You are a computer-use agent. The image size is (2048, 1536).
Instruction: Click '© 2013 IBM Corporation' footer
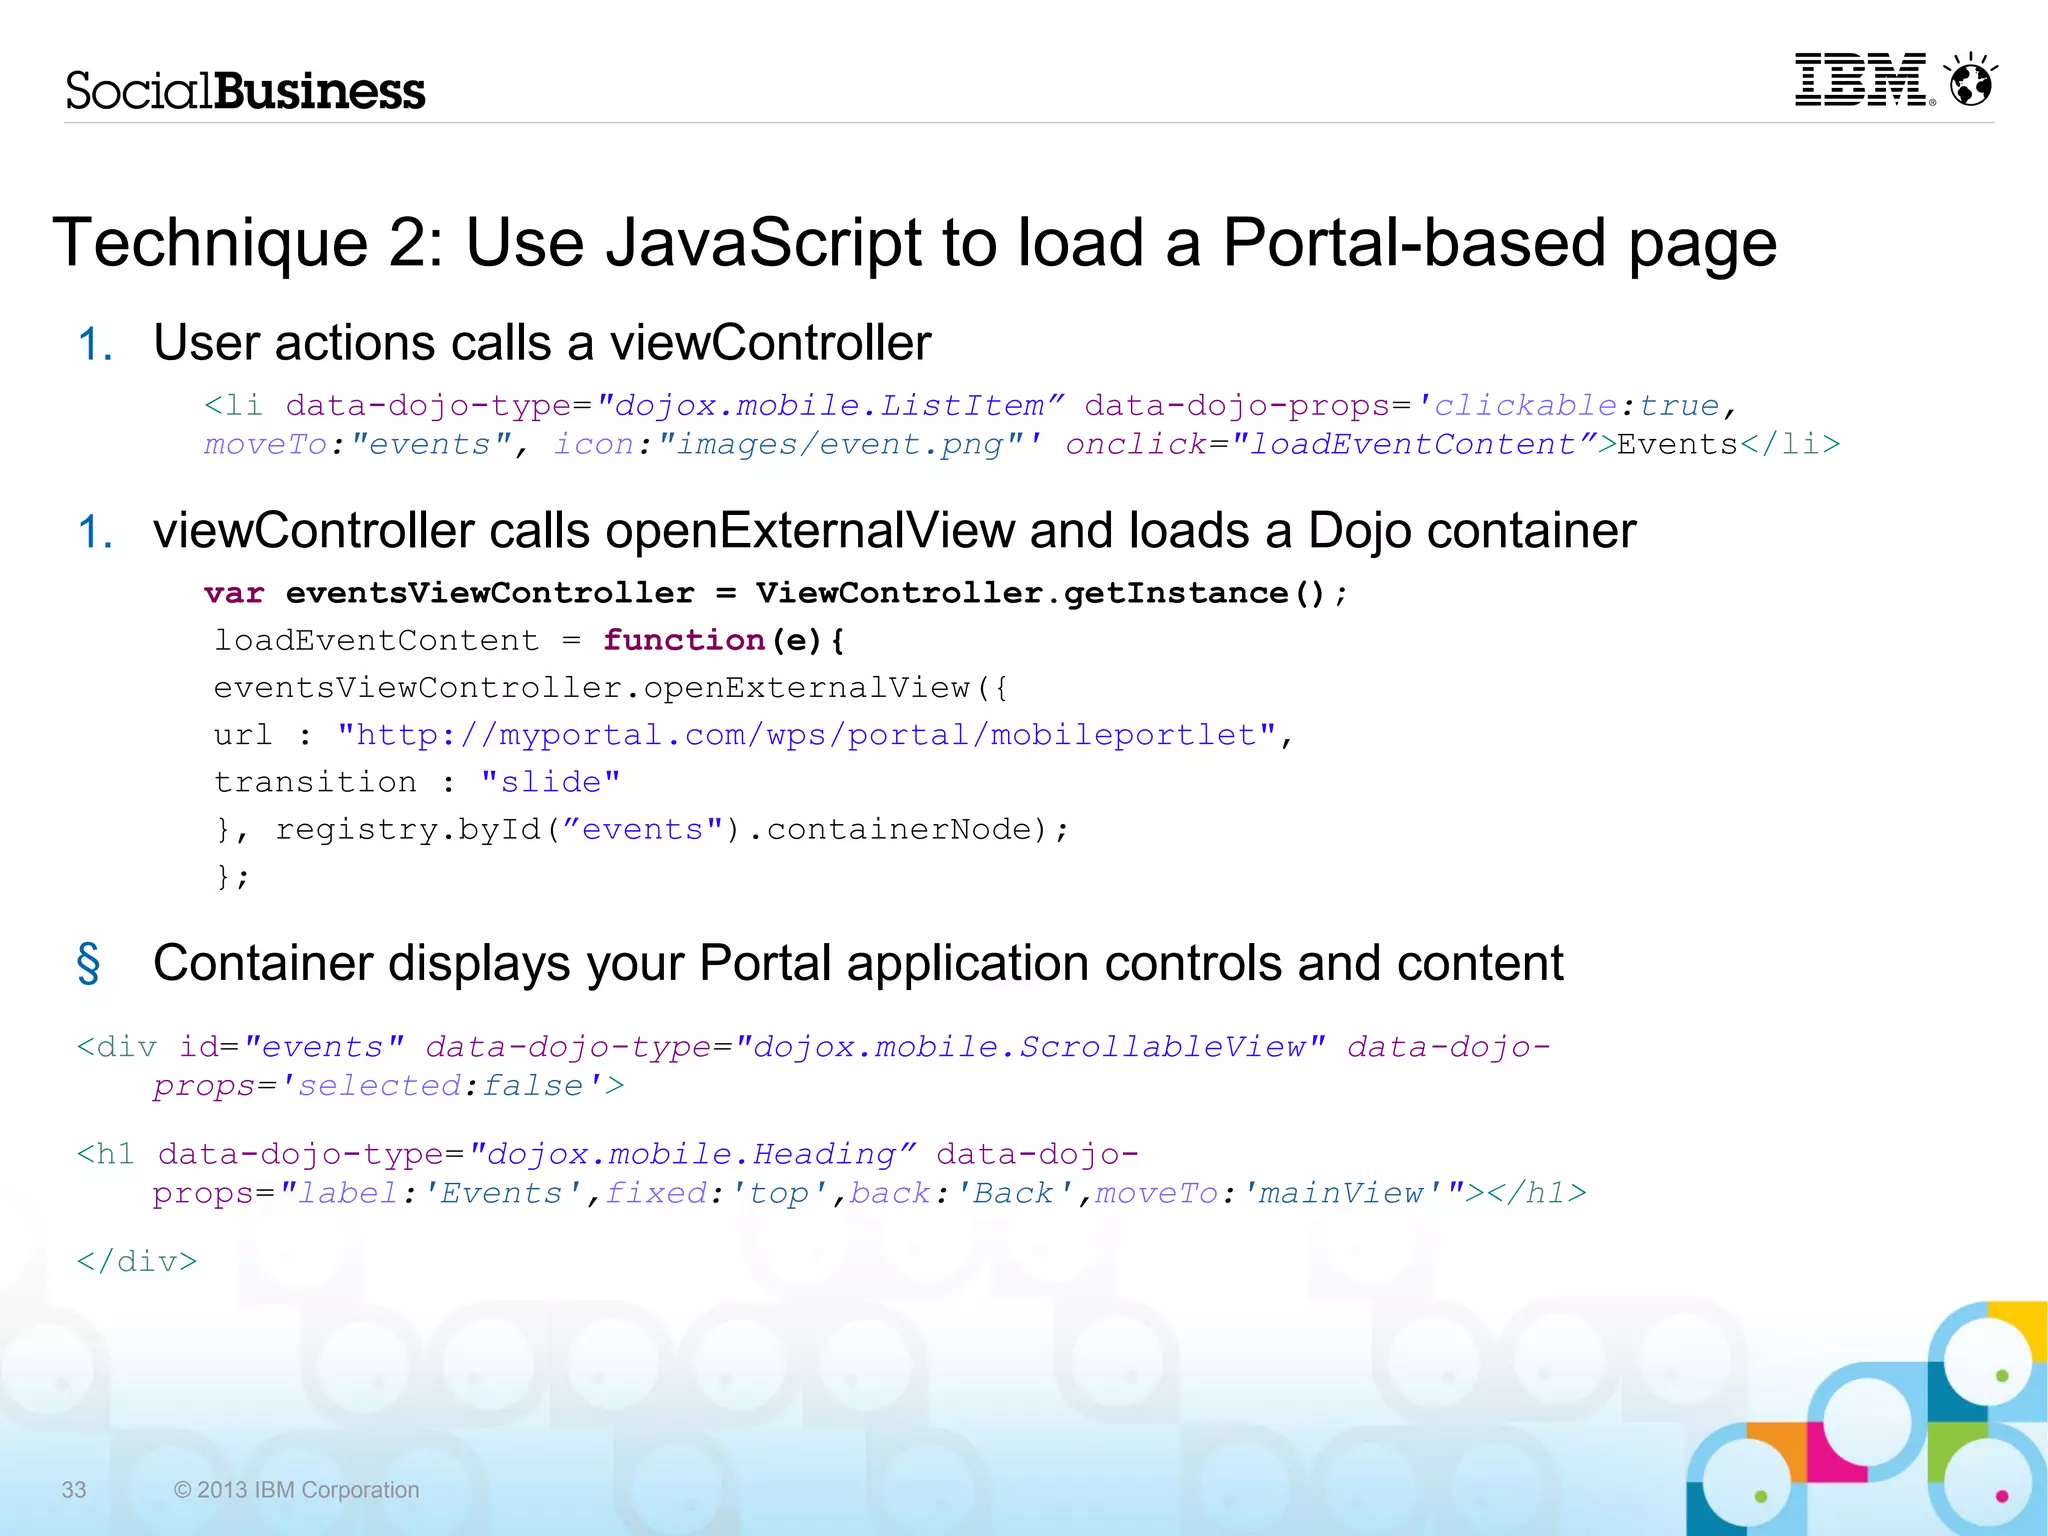pos(296,1490)
